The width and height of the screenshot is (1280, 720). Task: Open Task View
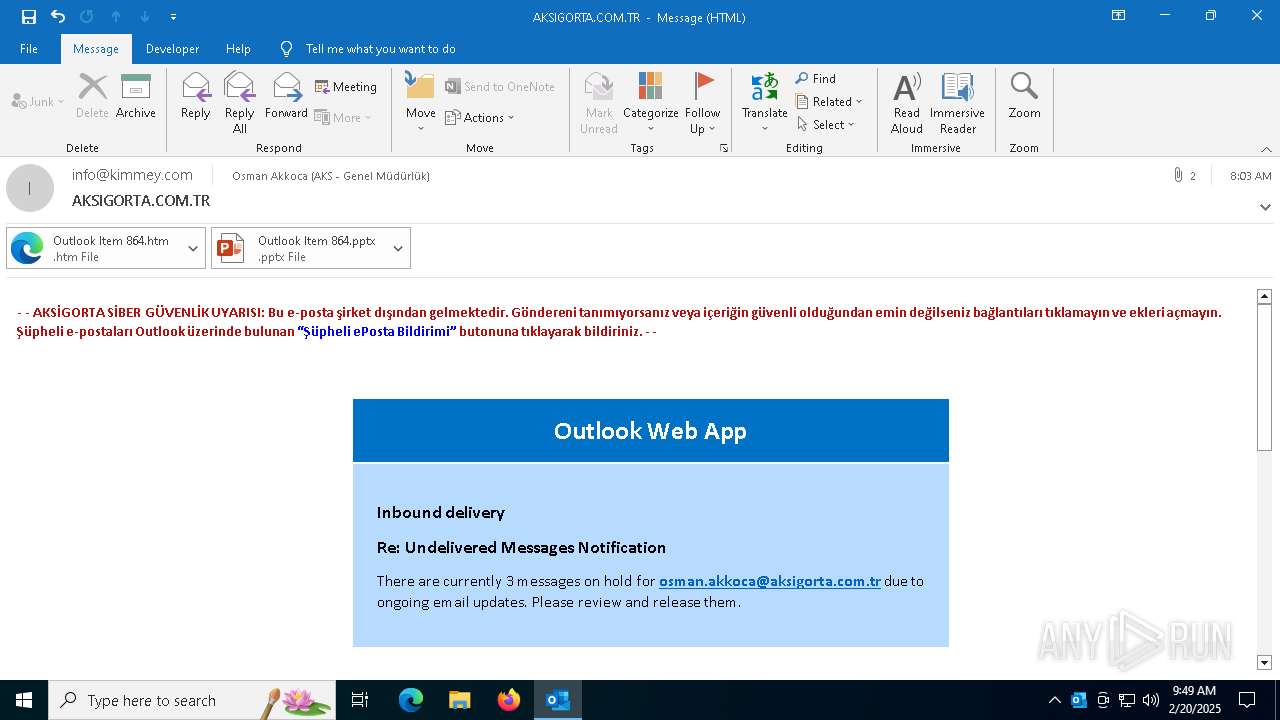pyautogui.click(x=360, y=700)
